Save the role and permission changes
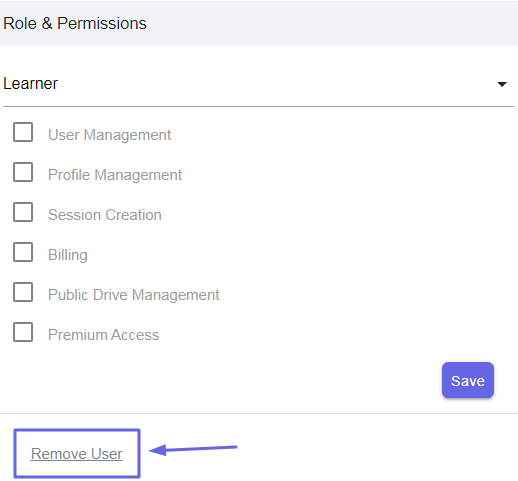The image size is (518, 481). point(468,380)
